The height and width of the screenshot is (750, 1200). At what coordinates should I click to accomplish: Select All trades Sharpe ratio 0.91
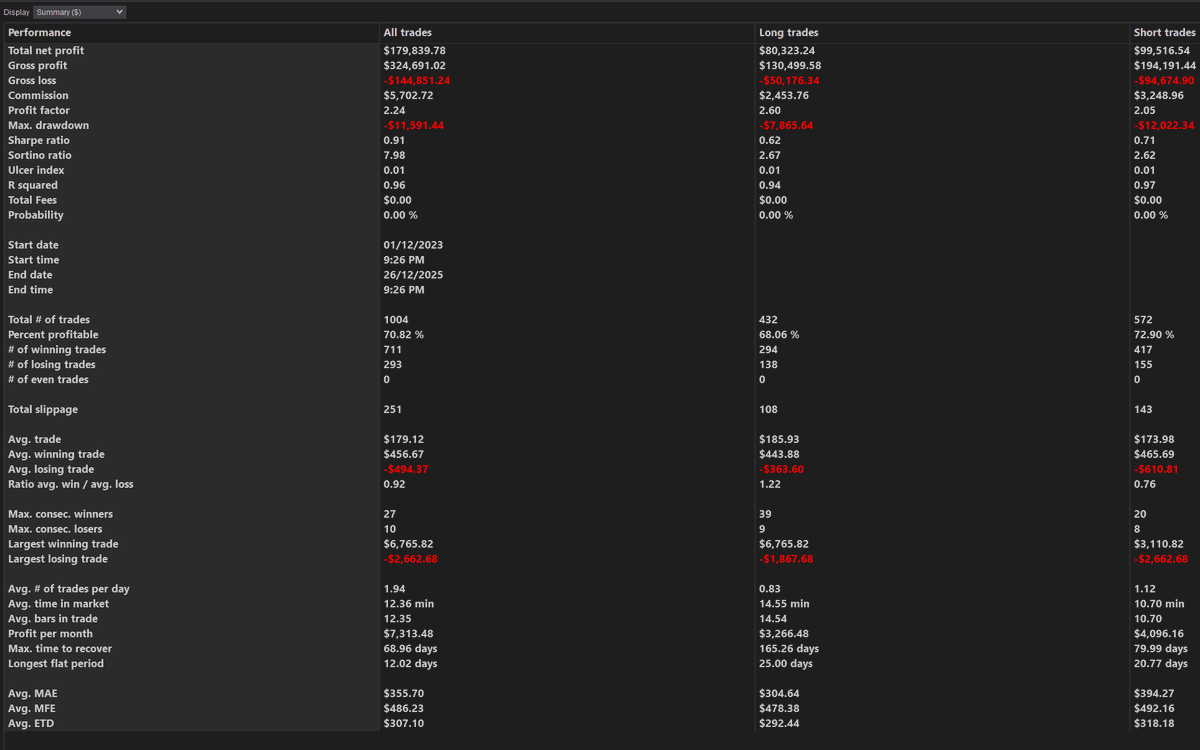(x=394, y=140)
